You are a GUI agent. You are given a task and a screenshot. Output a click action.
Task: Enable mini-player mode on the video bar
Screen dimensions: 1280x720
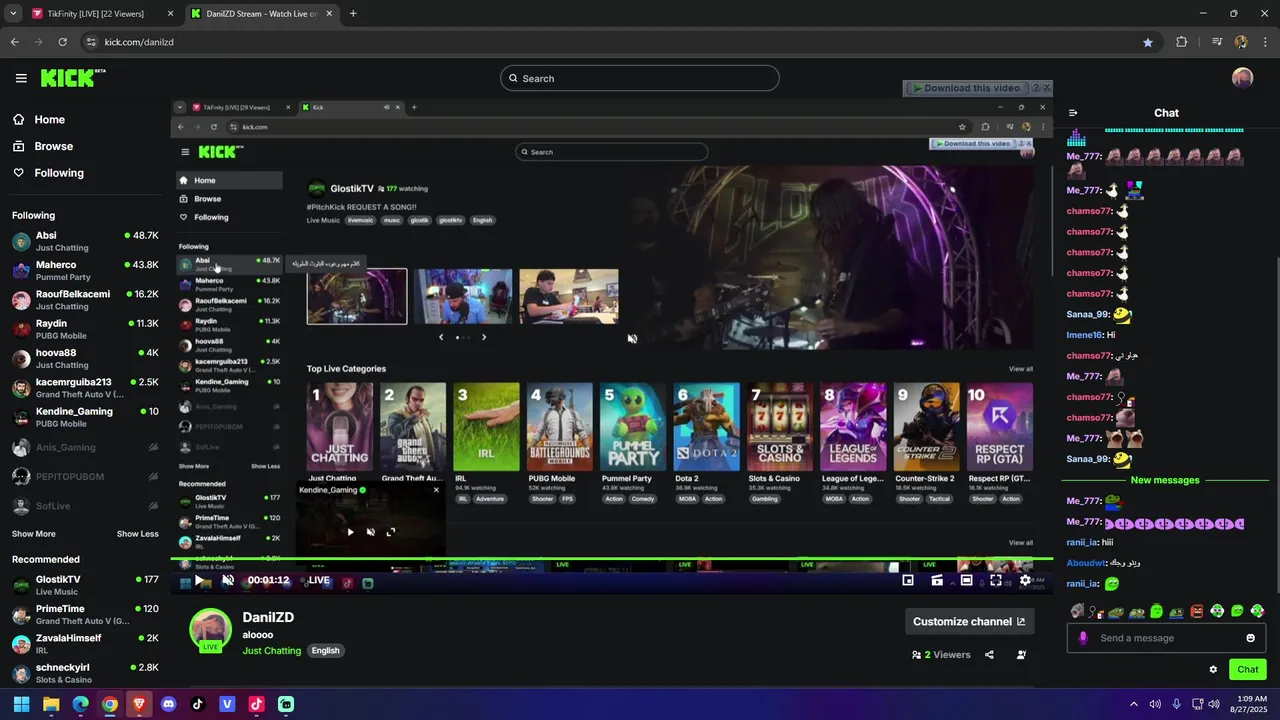pyautogui.click(x=908, y=580)
